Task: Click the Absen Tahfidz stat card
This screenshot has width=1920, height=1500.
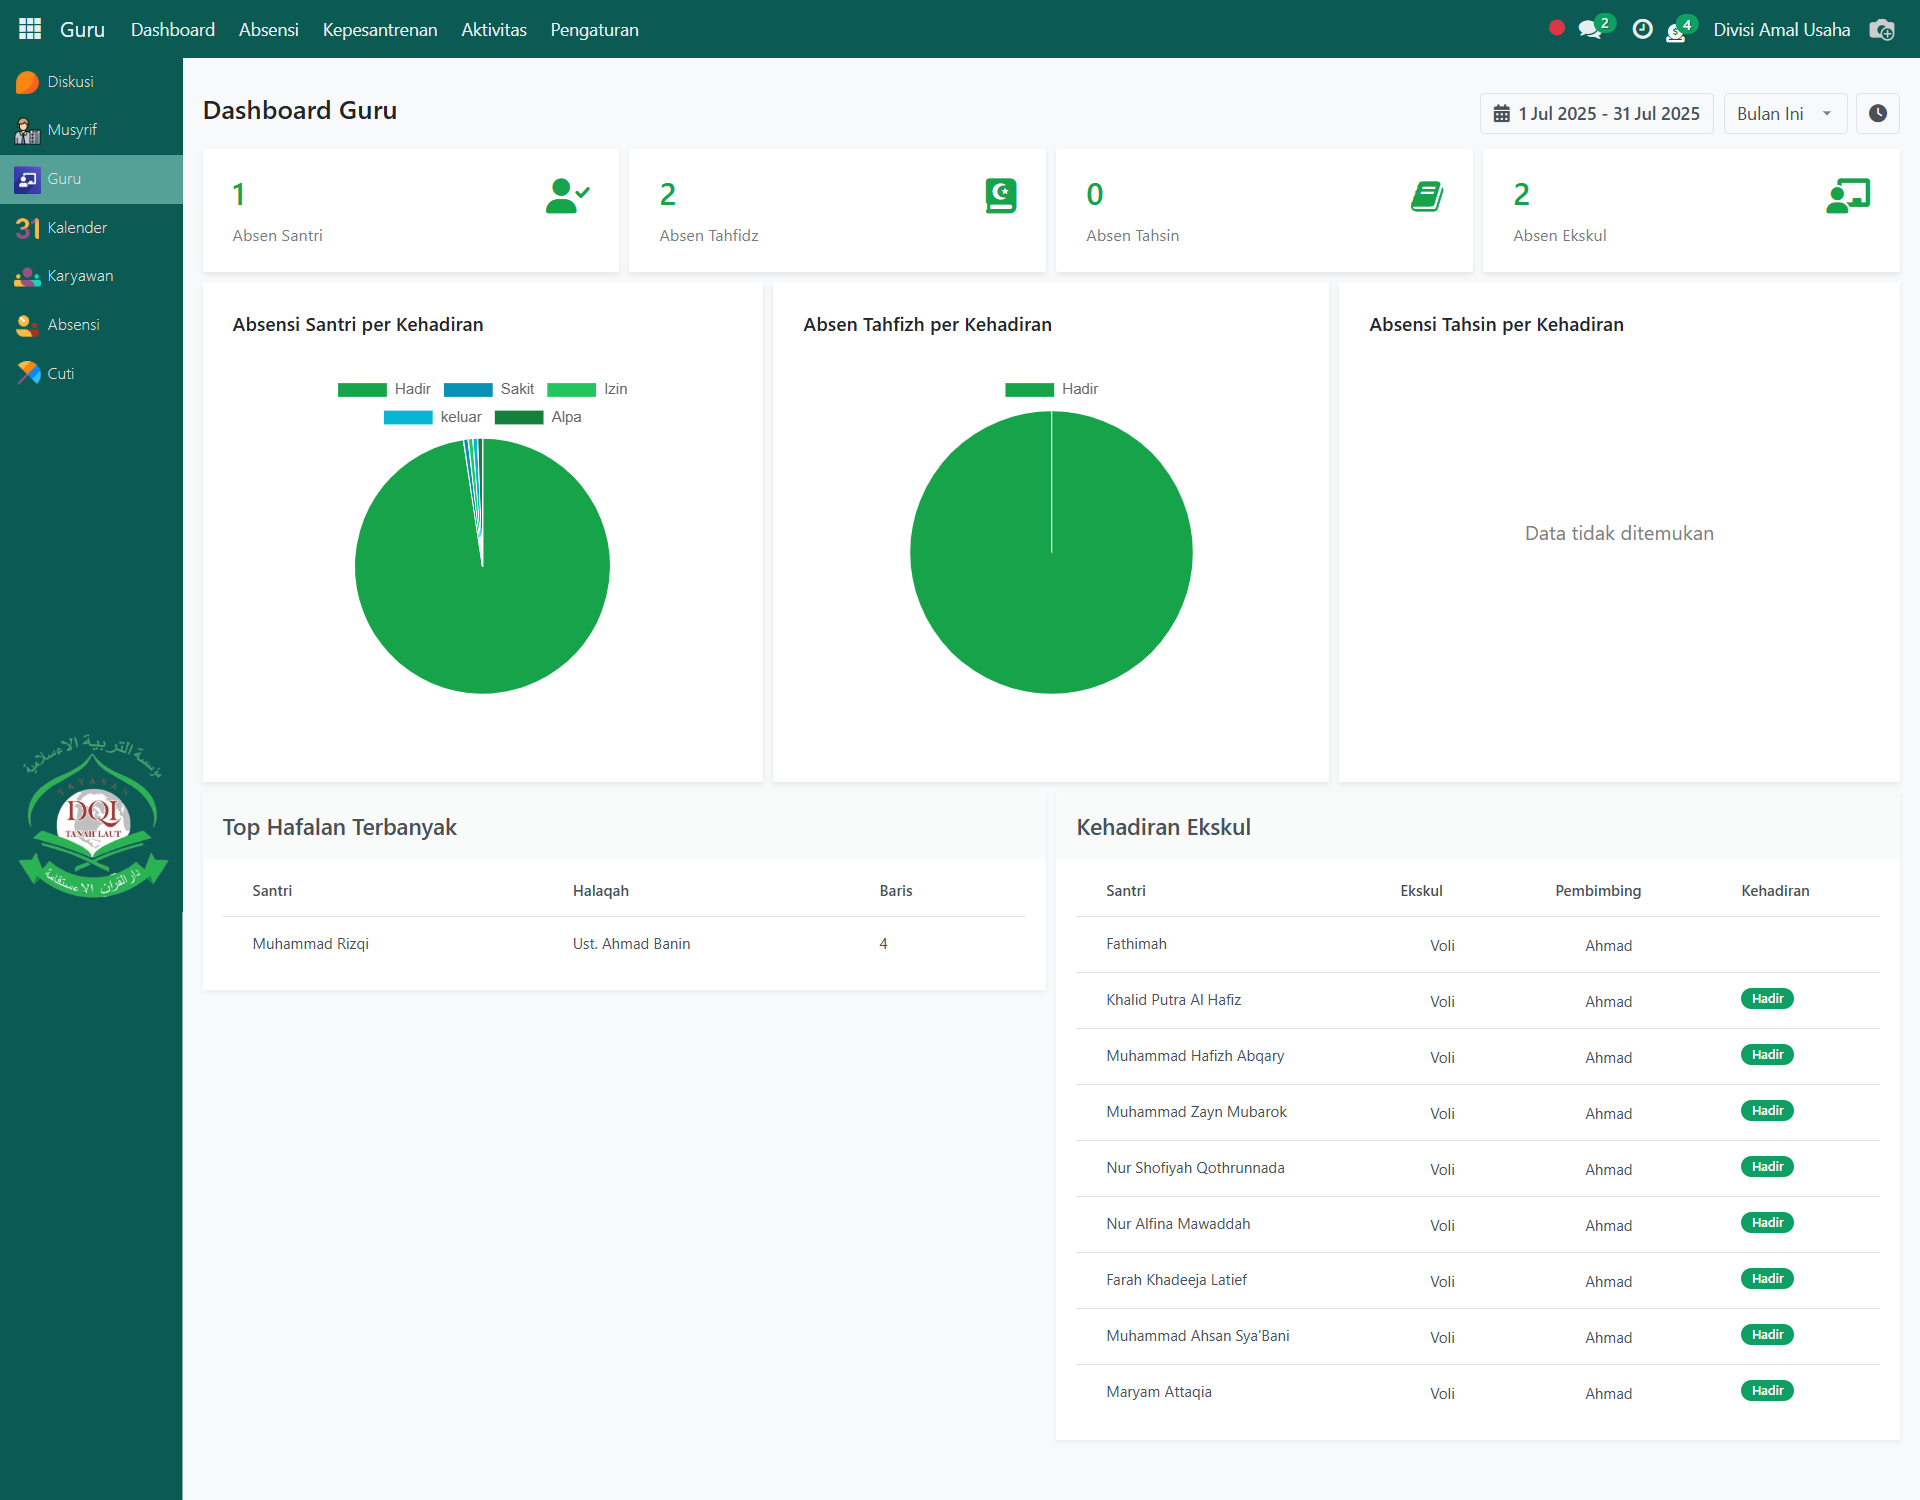Action: tap(837, 211)
